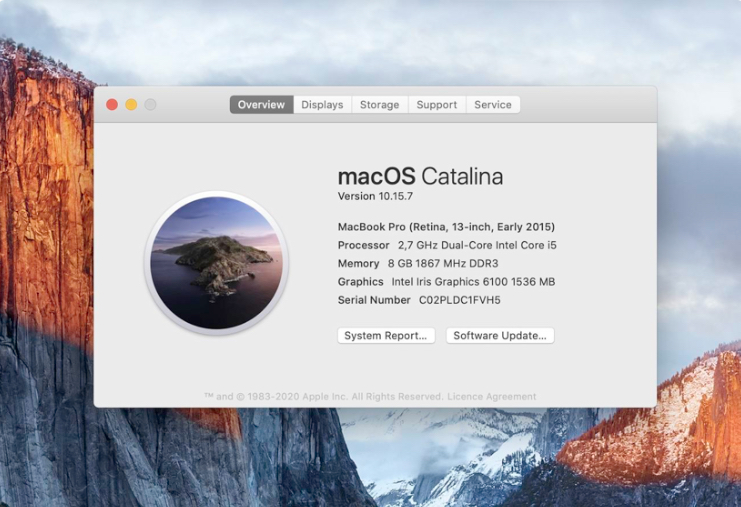The image size is (741, 507).
Task: Open the Storage tab
Action: (379, 104)
